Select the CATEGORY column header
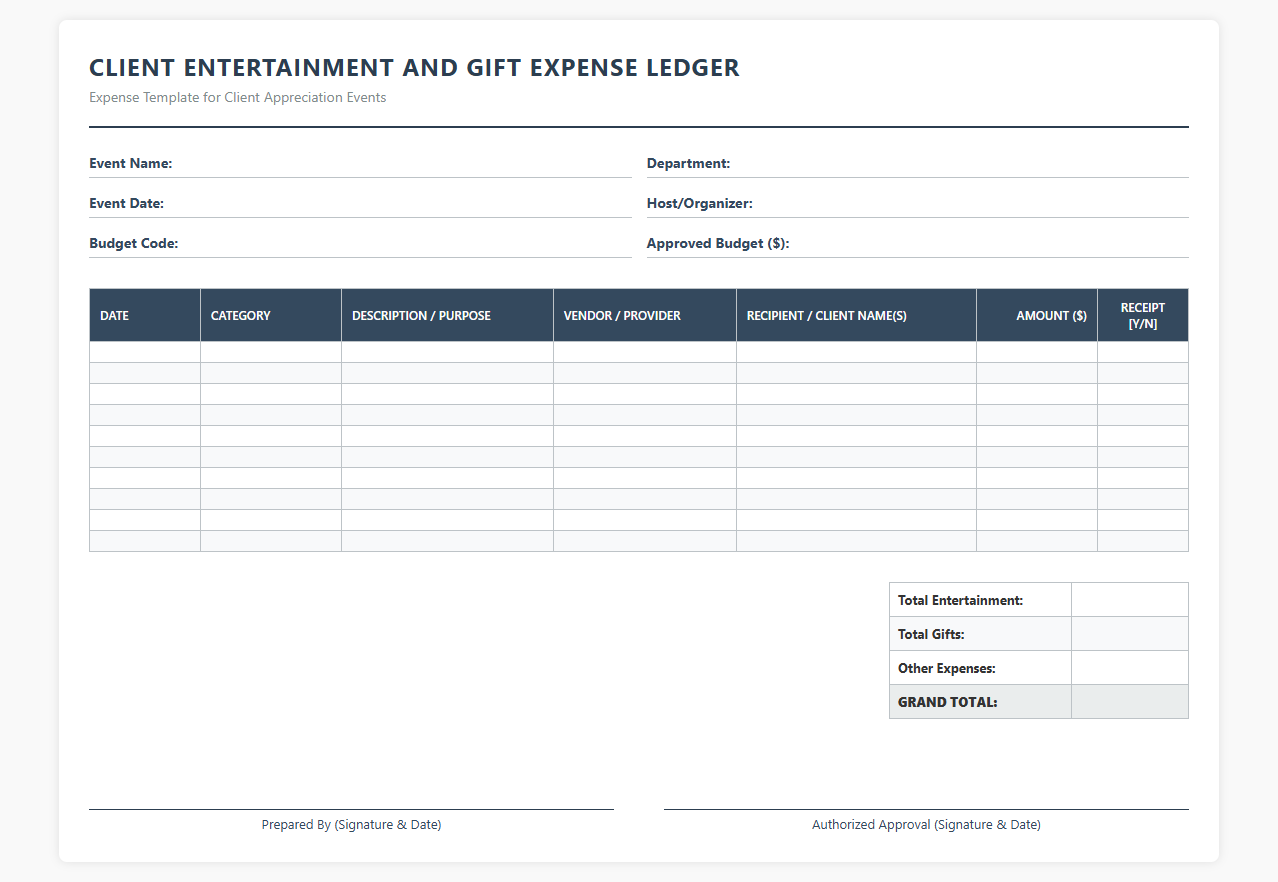The width and height of the screenshot is (1278, 882). pos(271,315)
